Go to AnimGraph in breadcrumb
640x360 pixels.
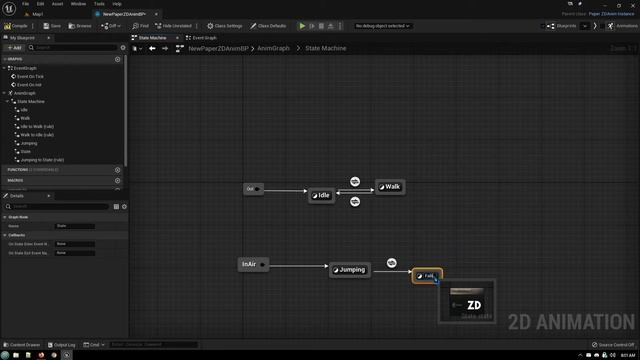[273, 48]
